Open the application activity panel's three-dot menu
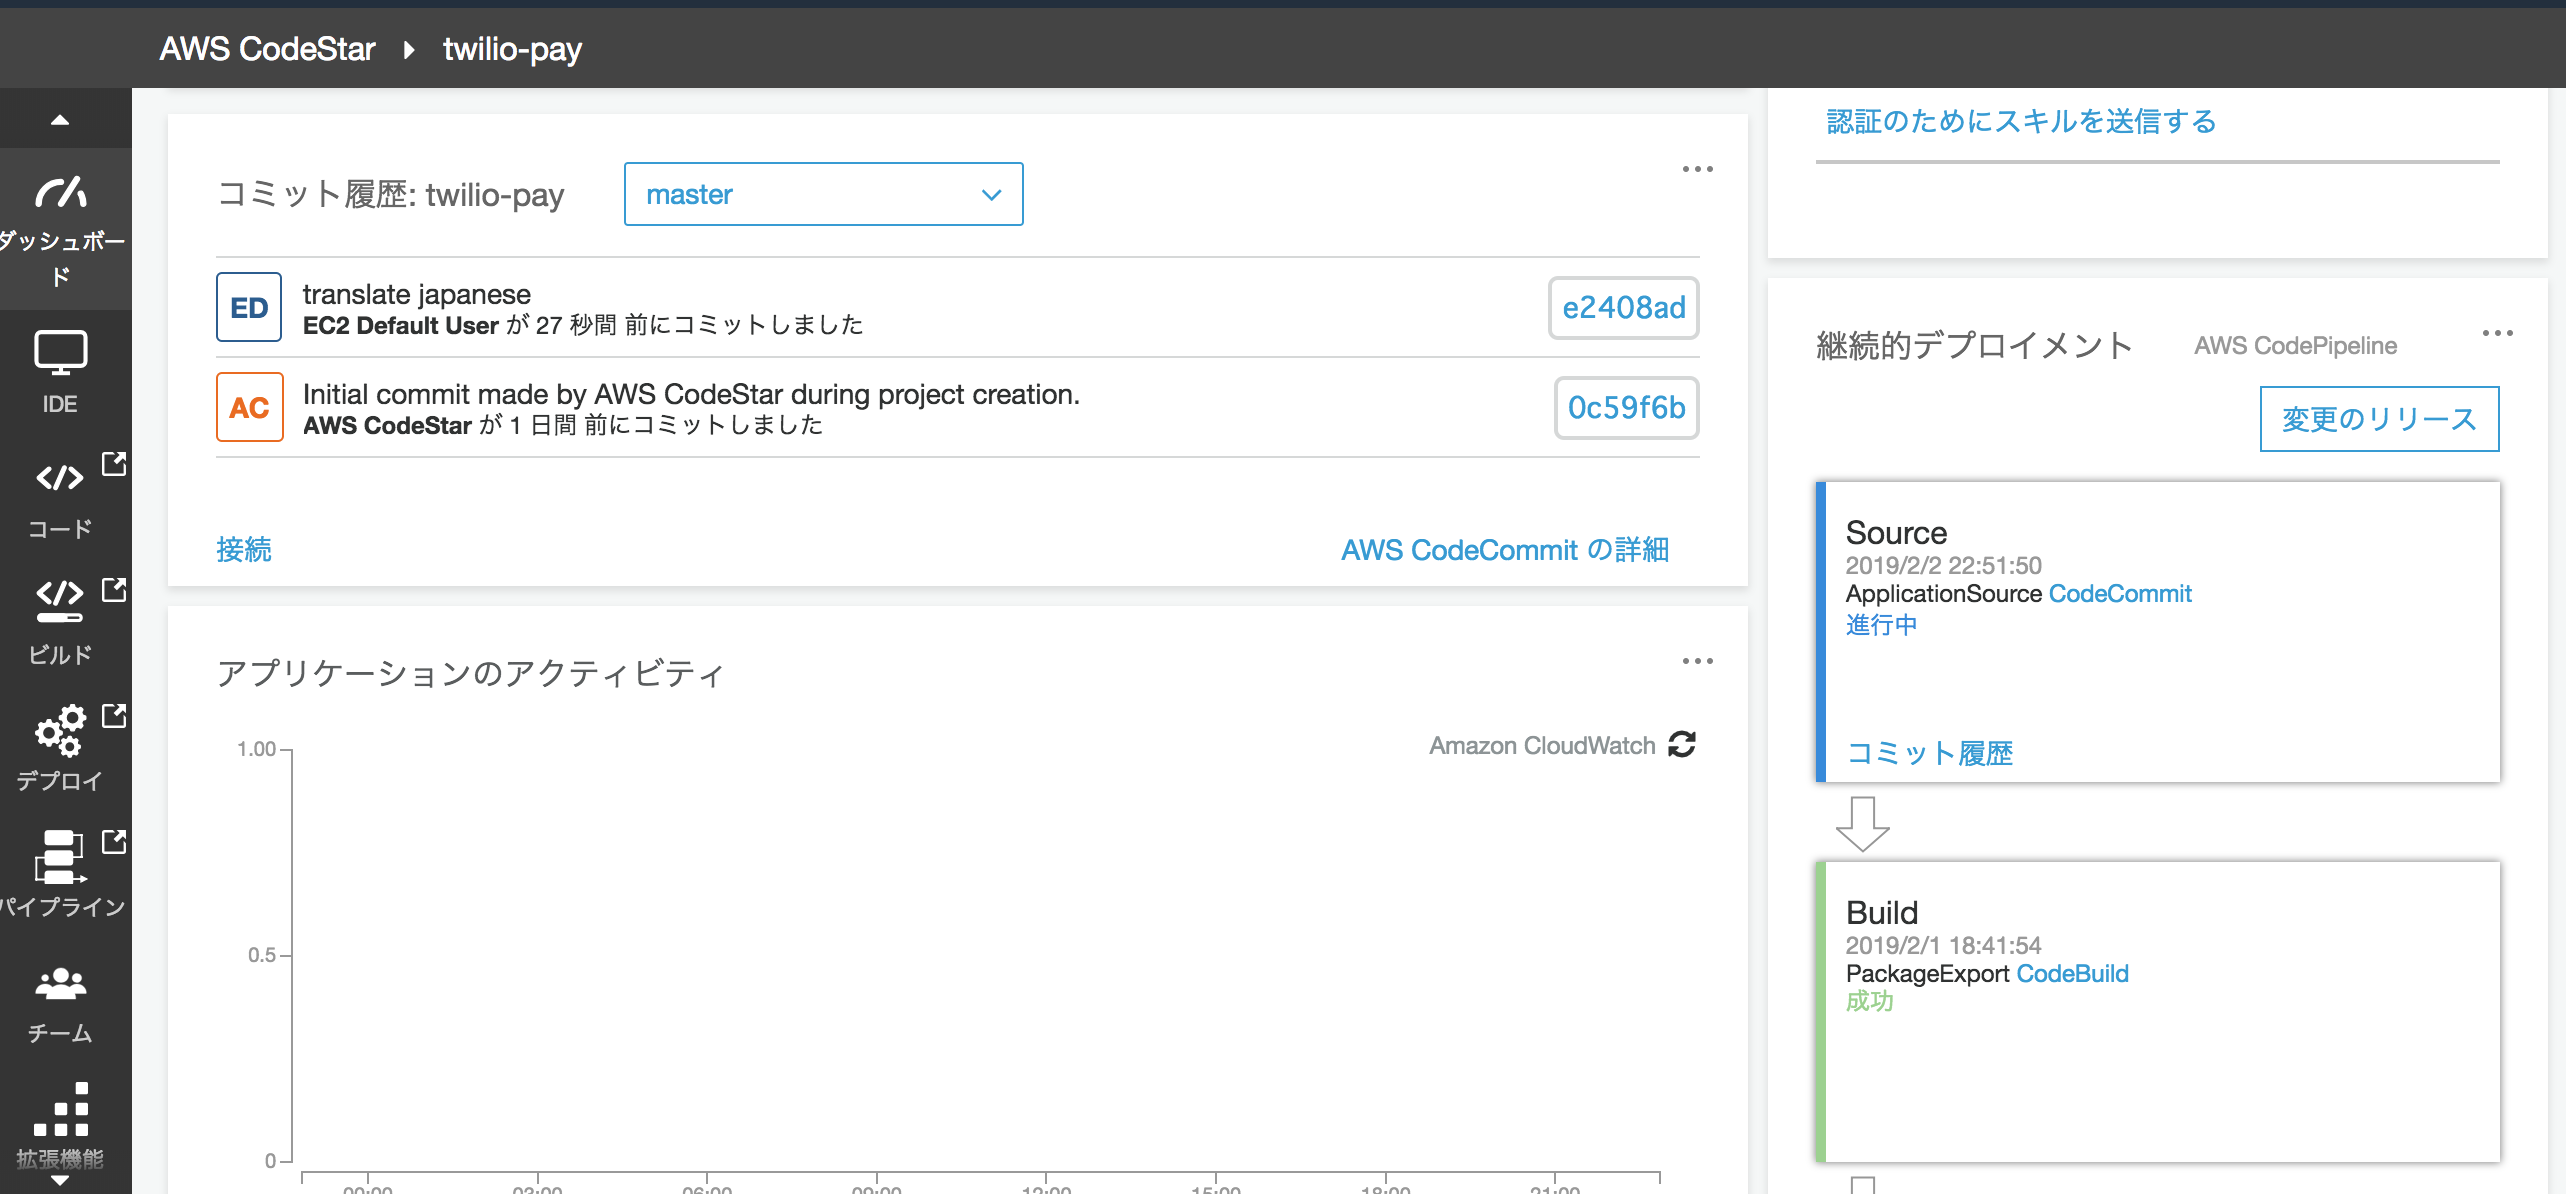This screenshot has height=1194, width=2566. coord(1697,661)
